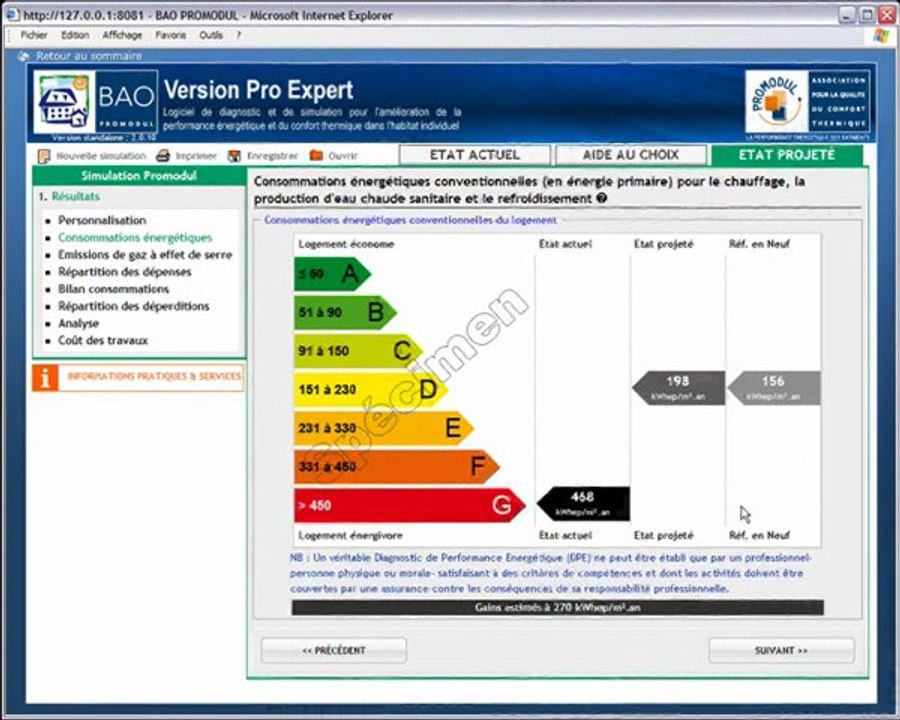Viewport: 900px width, 720px height.
Task: Open the Analyse item
Action: click(x=79, y=323)
